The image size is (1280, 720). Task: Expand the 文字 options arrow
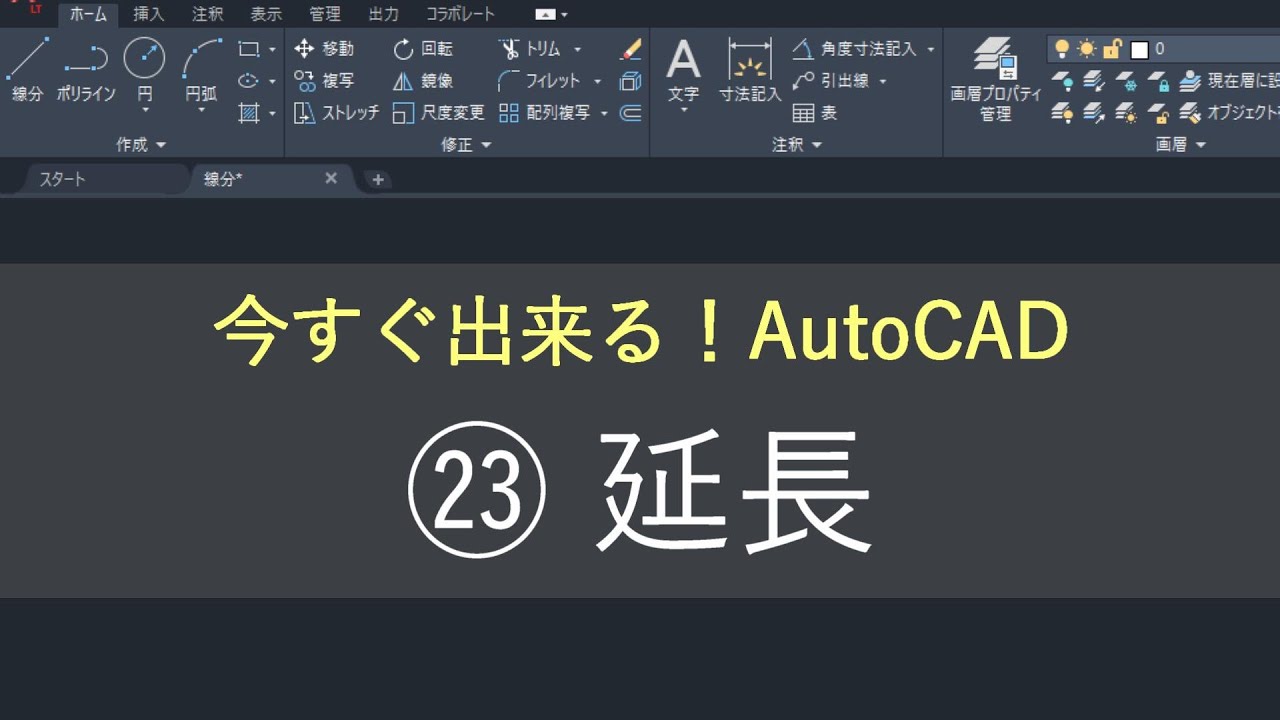(x=684, y=110)
